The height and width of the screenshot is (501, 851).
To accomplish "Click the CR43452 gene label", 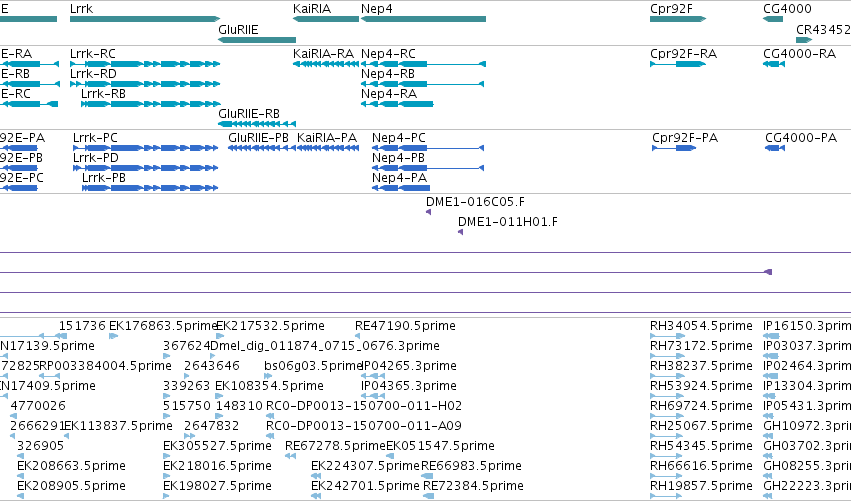I will point(823,30).
